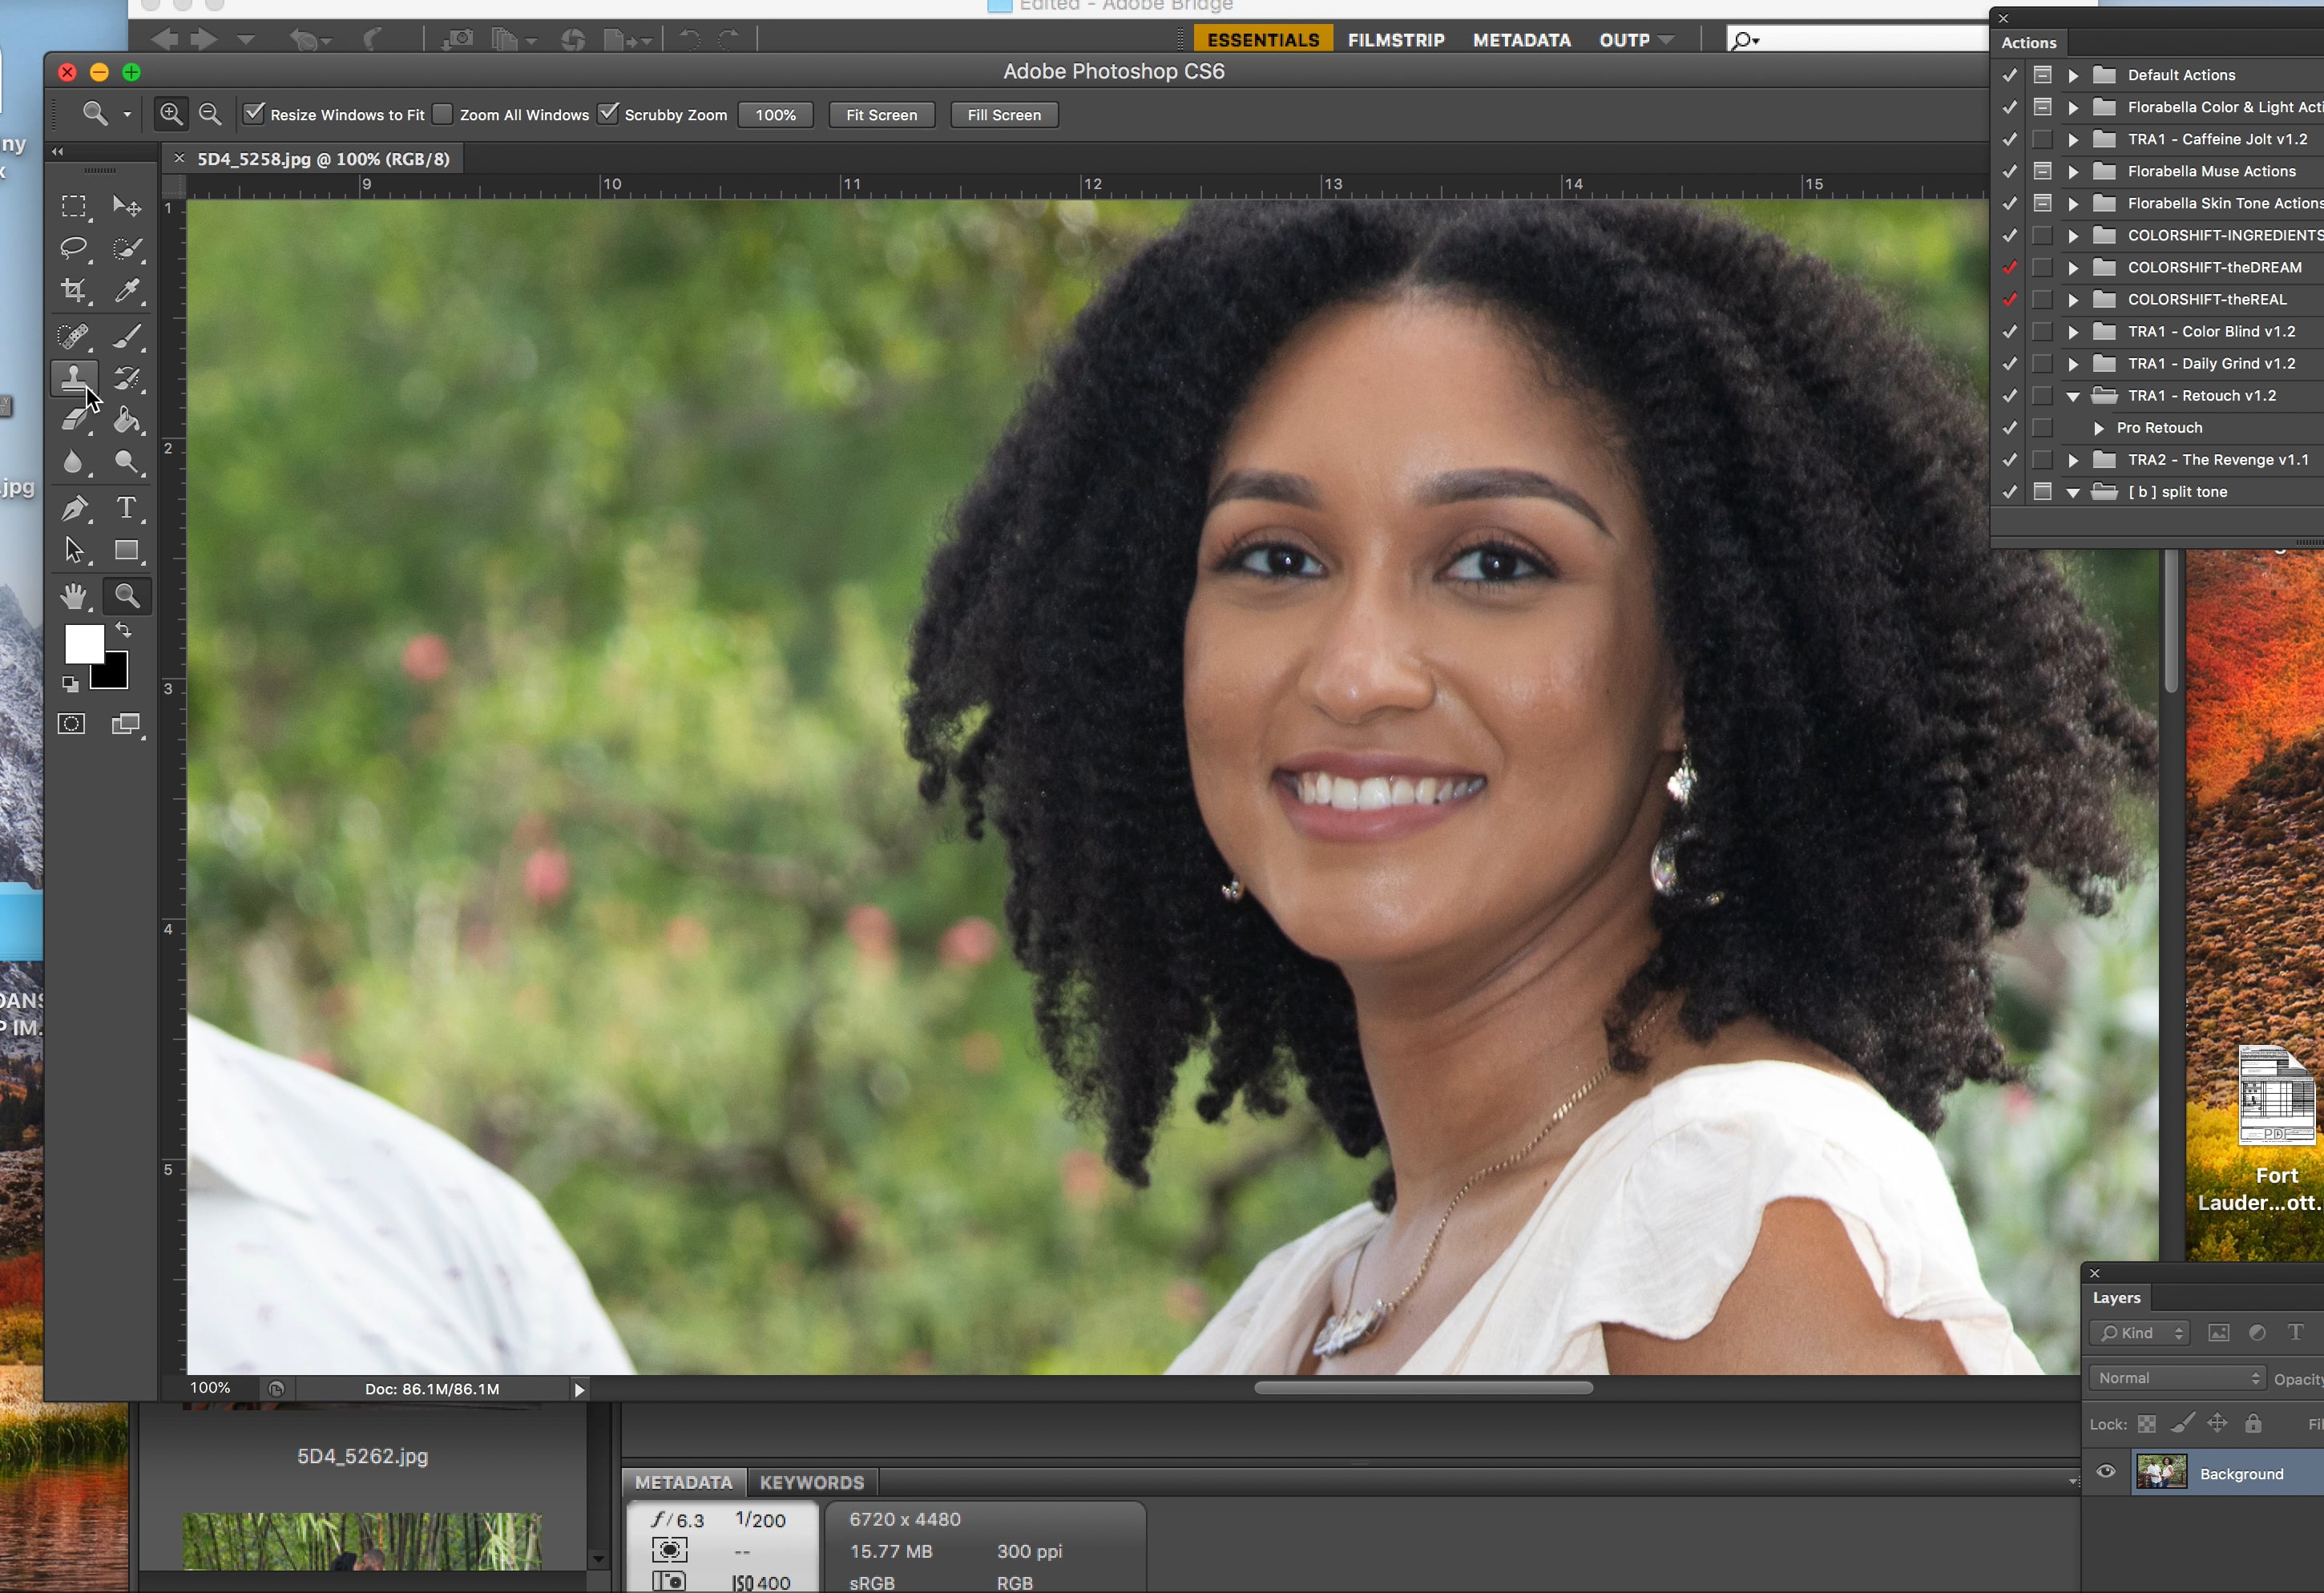Set the black background color swatch
The height and width of the screenshot is (1593, 2324).
116,676
